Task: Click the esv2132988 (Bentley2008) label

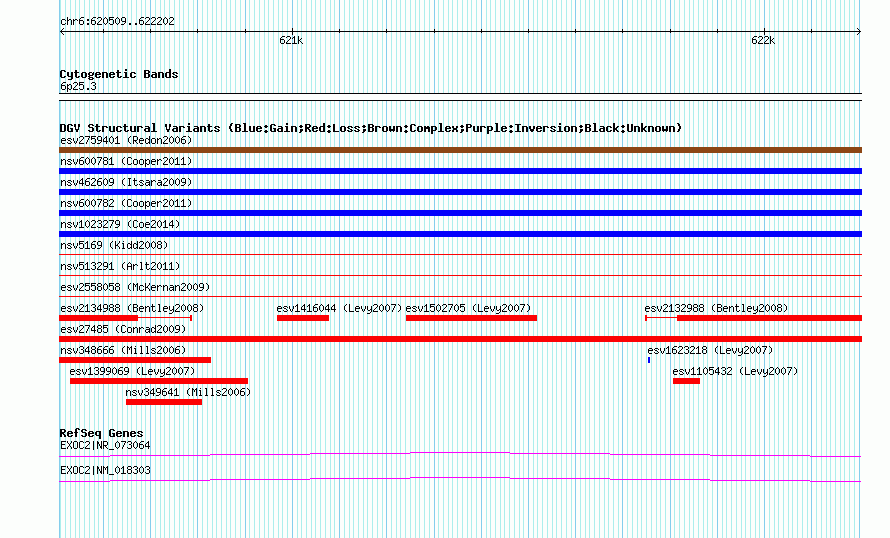Action: [x=716, y=308]
